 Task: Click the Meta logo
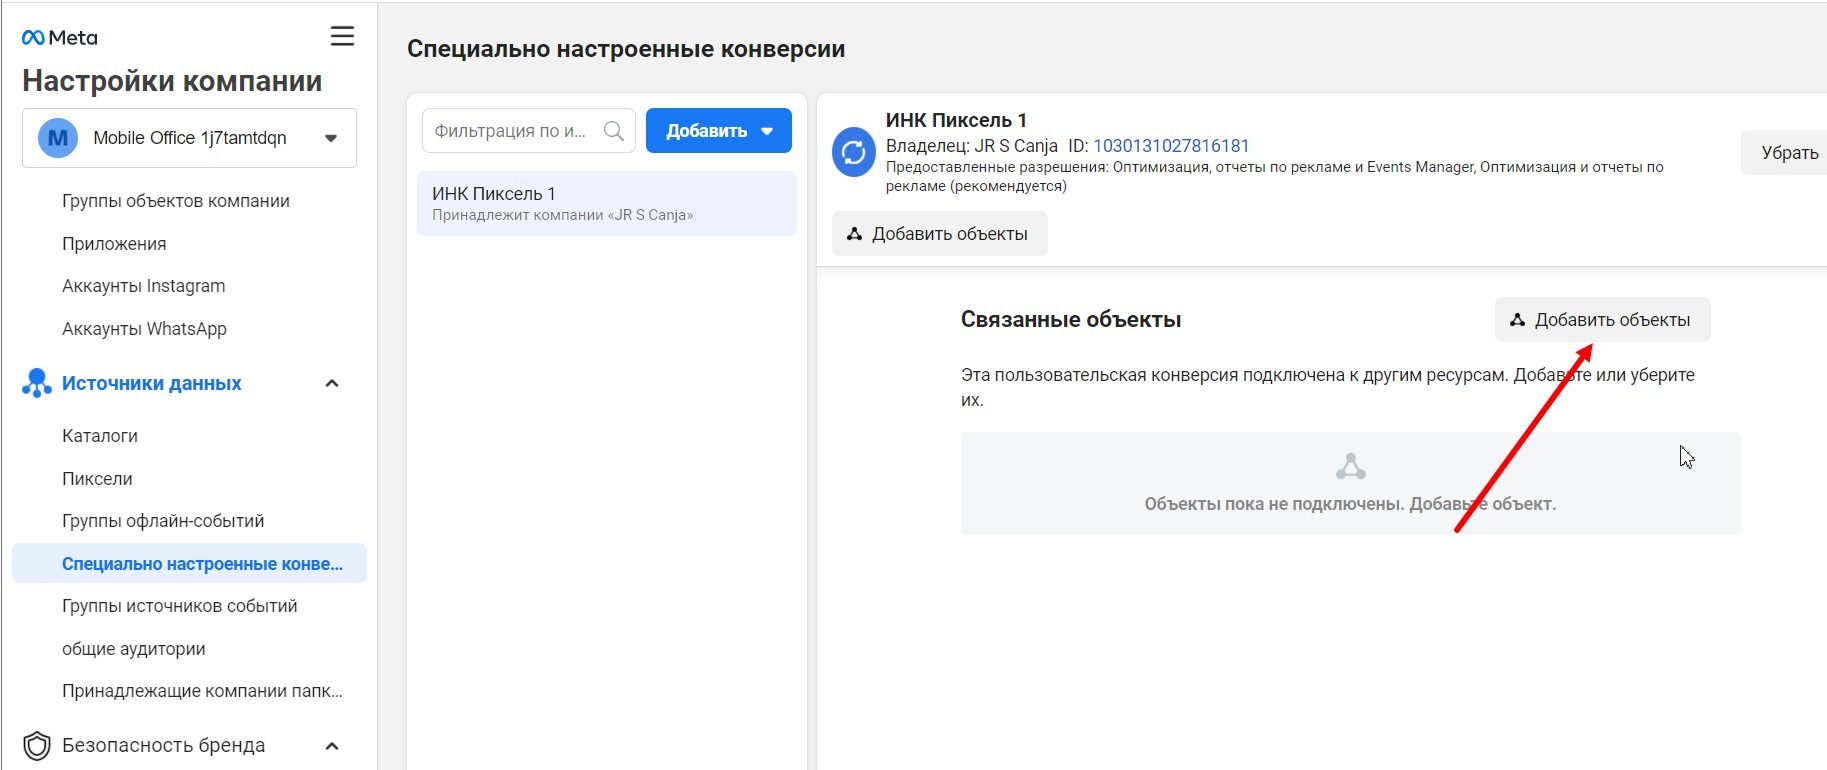[x=59, y=37]
